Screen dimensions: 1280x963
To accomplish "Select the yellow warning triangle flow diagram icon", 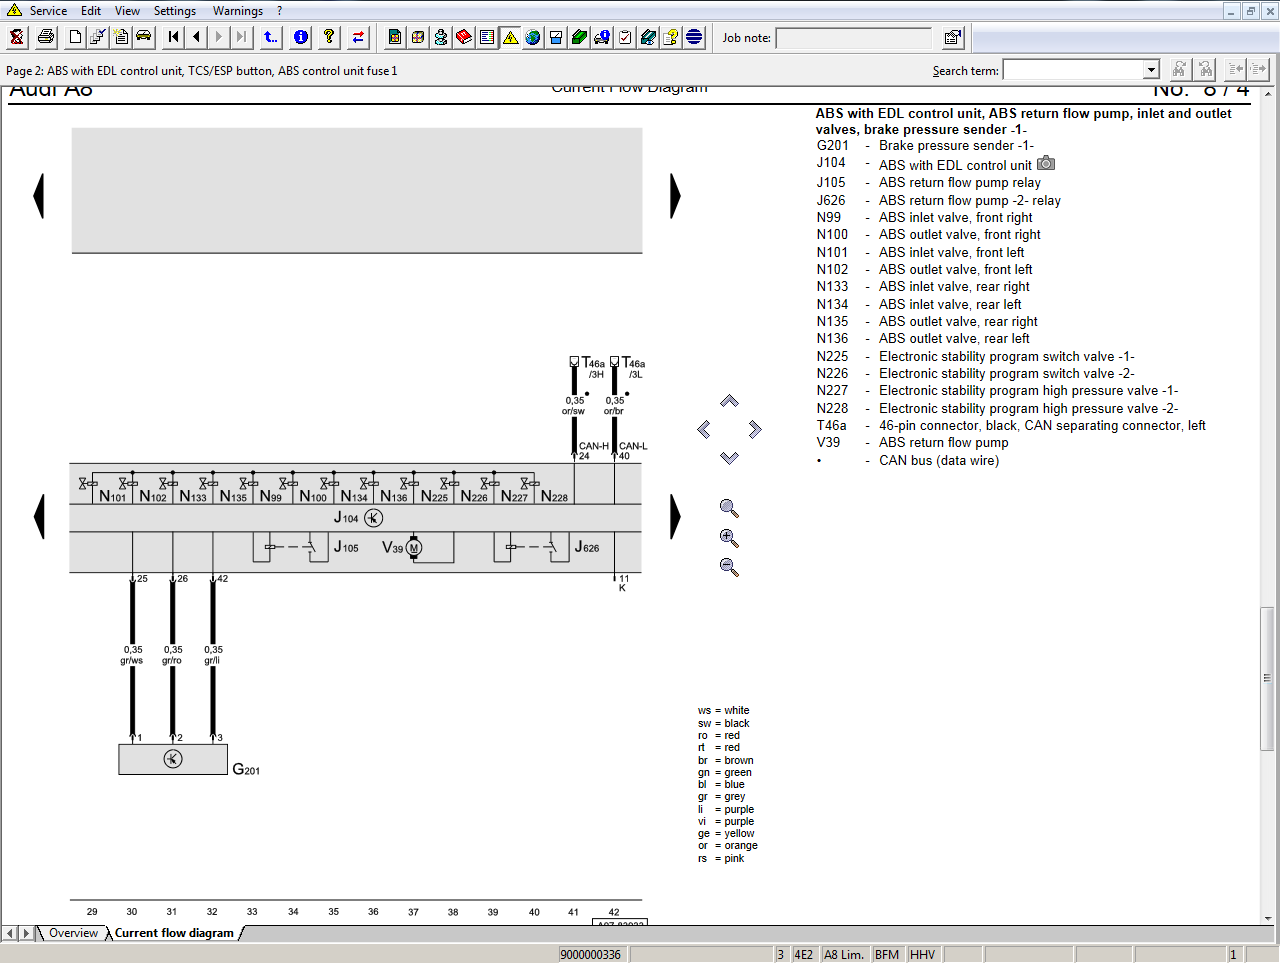I will click(x=510, y=37).
